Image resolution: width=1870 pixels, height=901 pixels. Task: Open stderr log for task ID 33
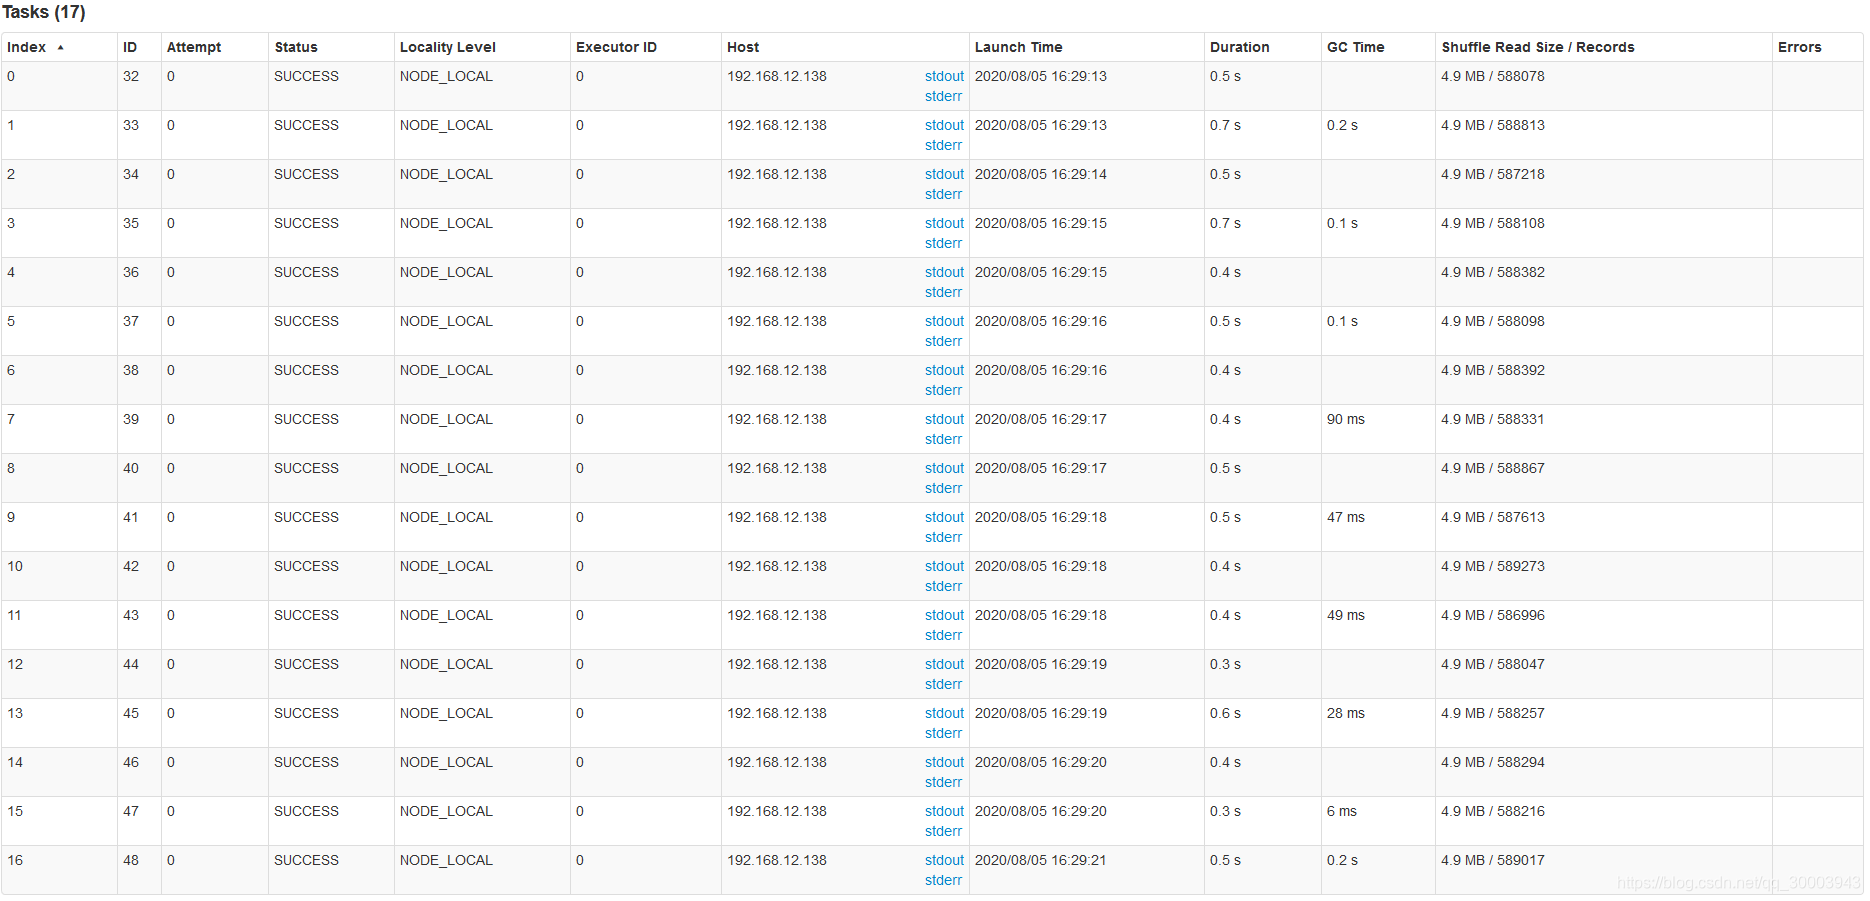click(943, 145)
